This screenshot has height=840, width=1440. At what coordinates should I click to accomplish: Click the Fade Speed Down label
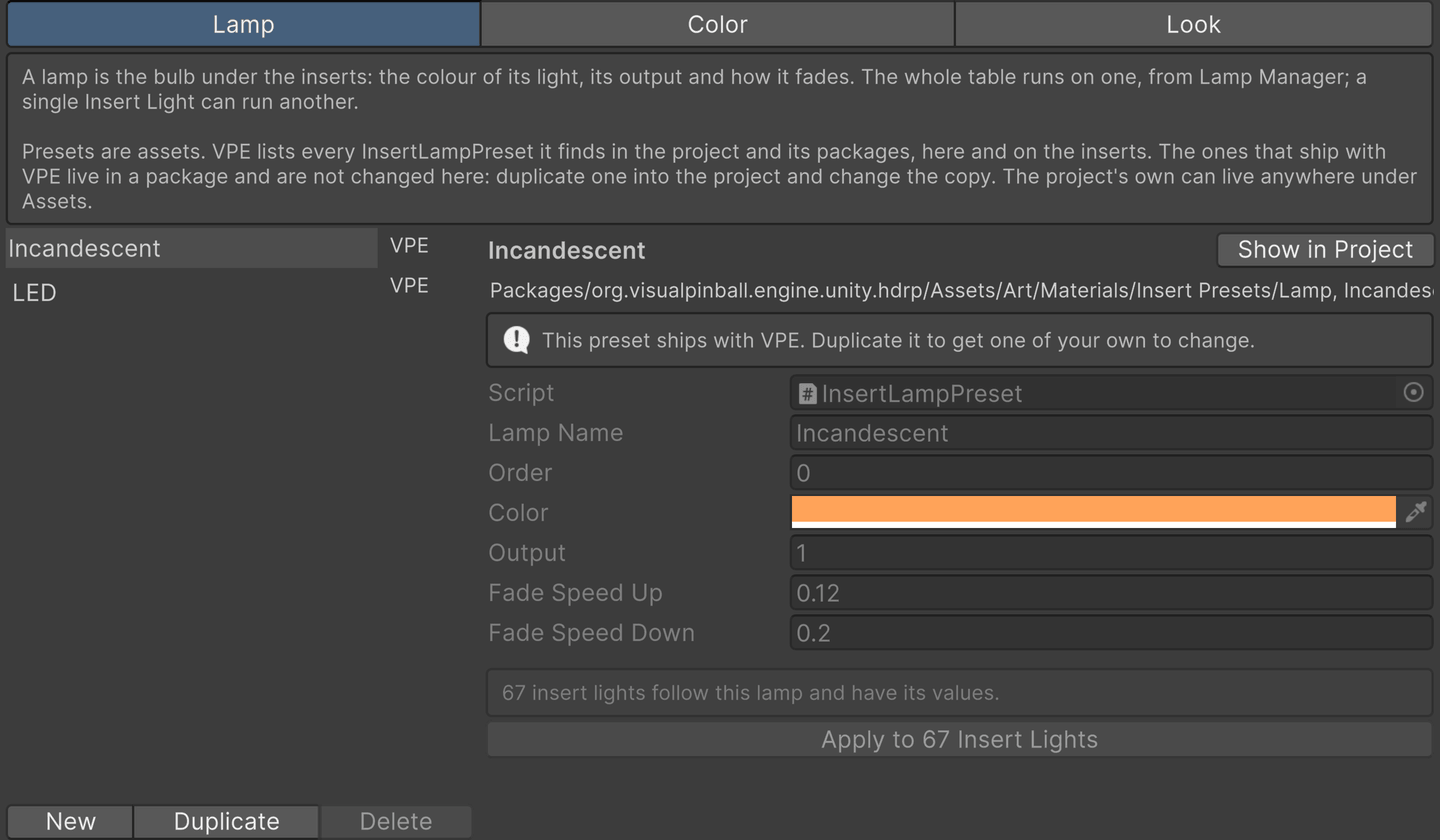tap(591, 633)
